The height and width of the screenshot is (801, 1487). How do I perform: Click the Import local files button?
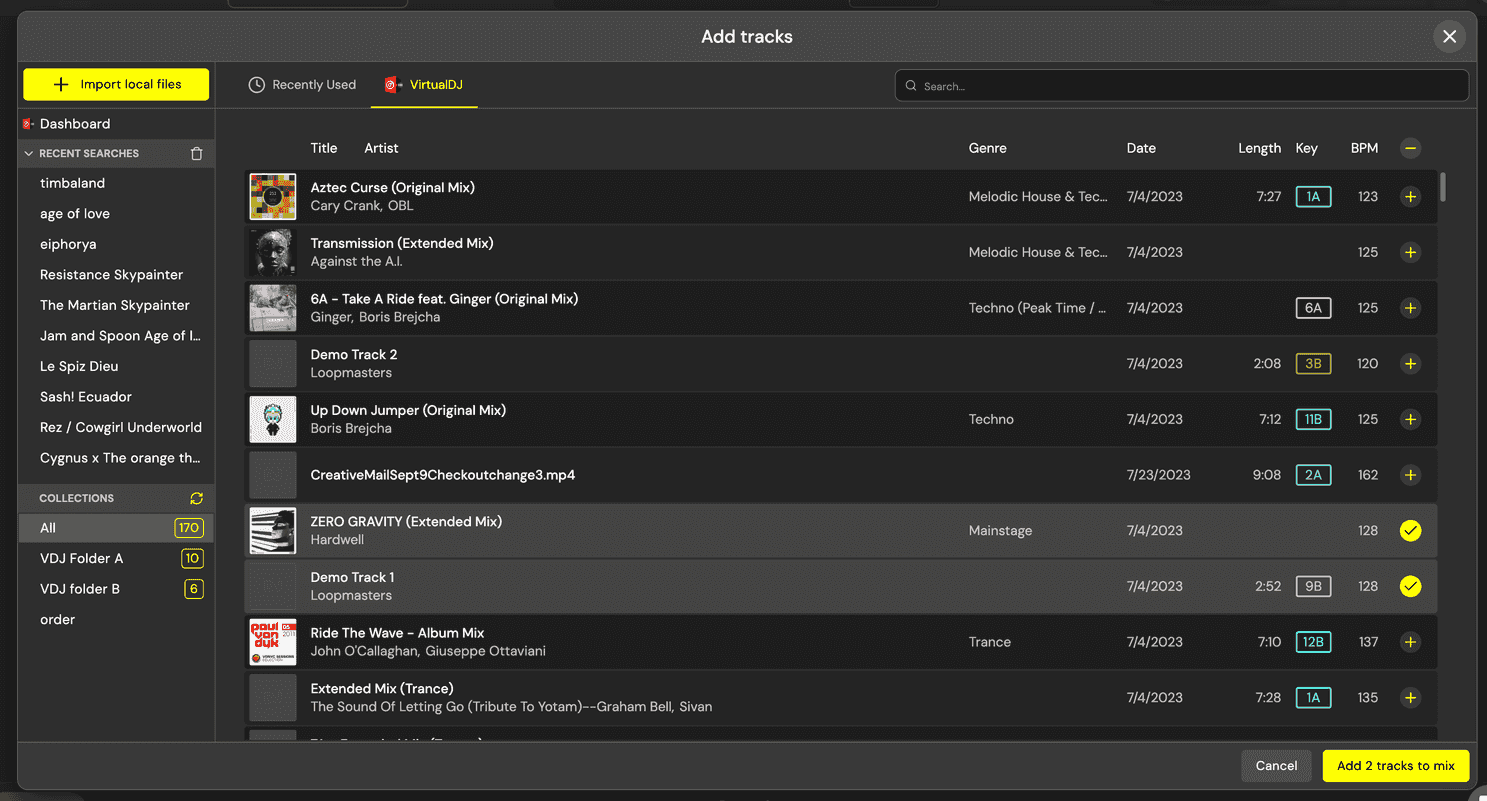point(116,85)
